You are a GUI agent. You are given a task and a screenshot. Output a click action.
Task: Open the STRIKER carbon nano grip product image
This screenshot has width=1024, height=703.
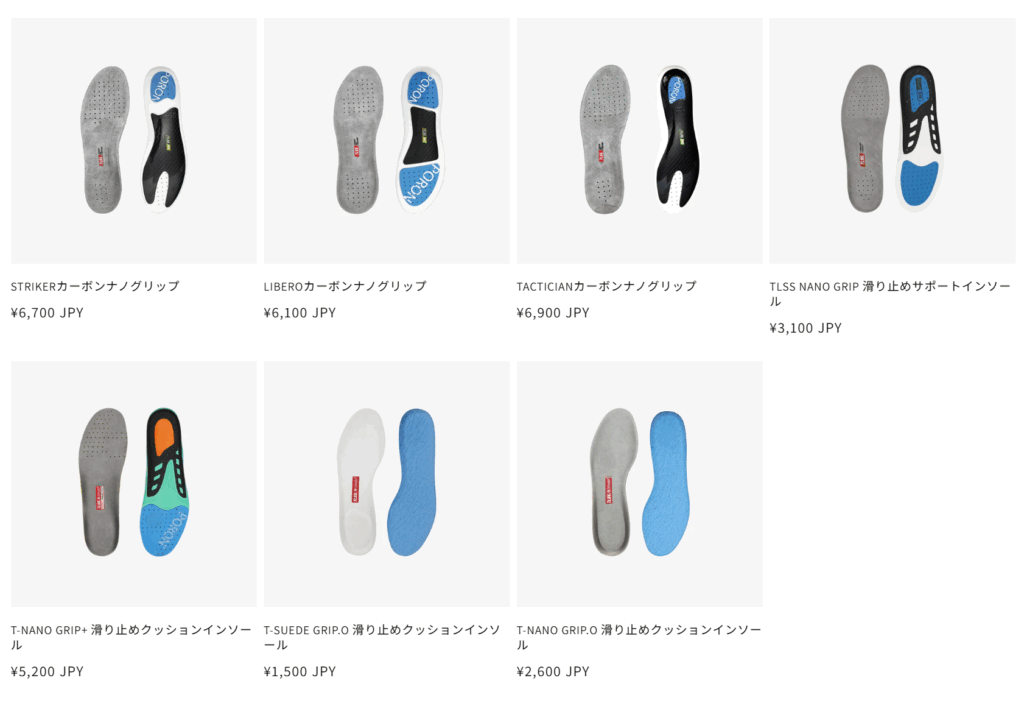(134, 141)
